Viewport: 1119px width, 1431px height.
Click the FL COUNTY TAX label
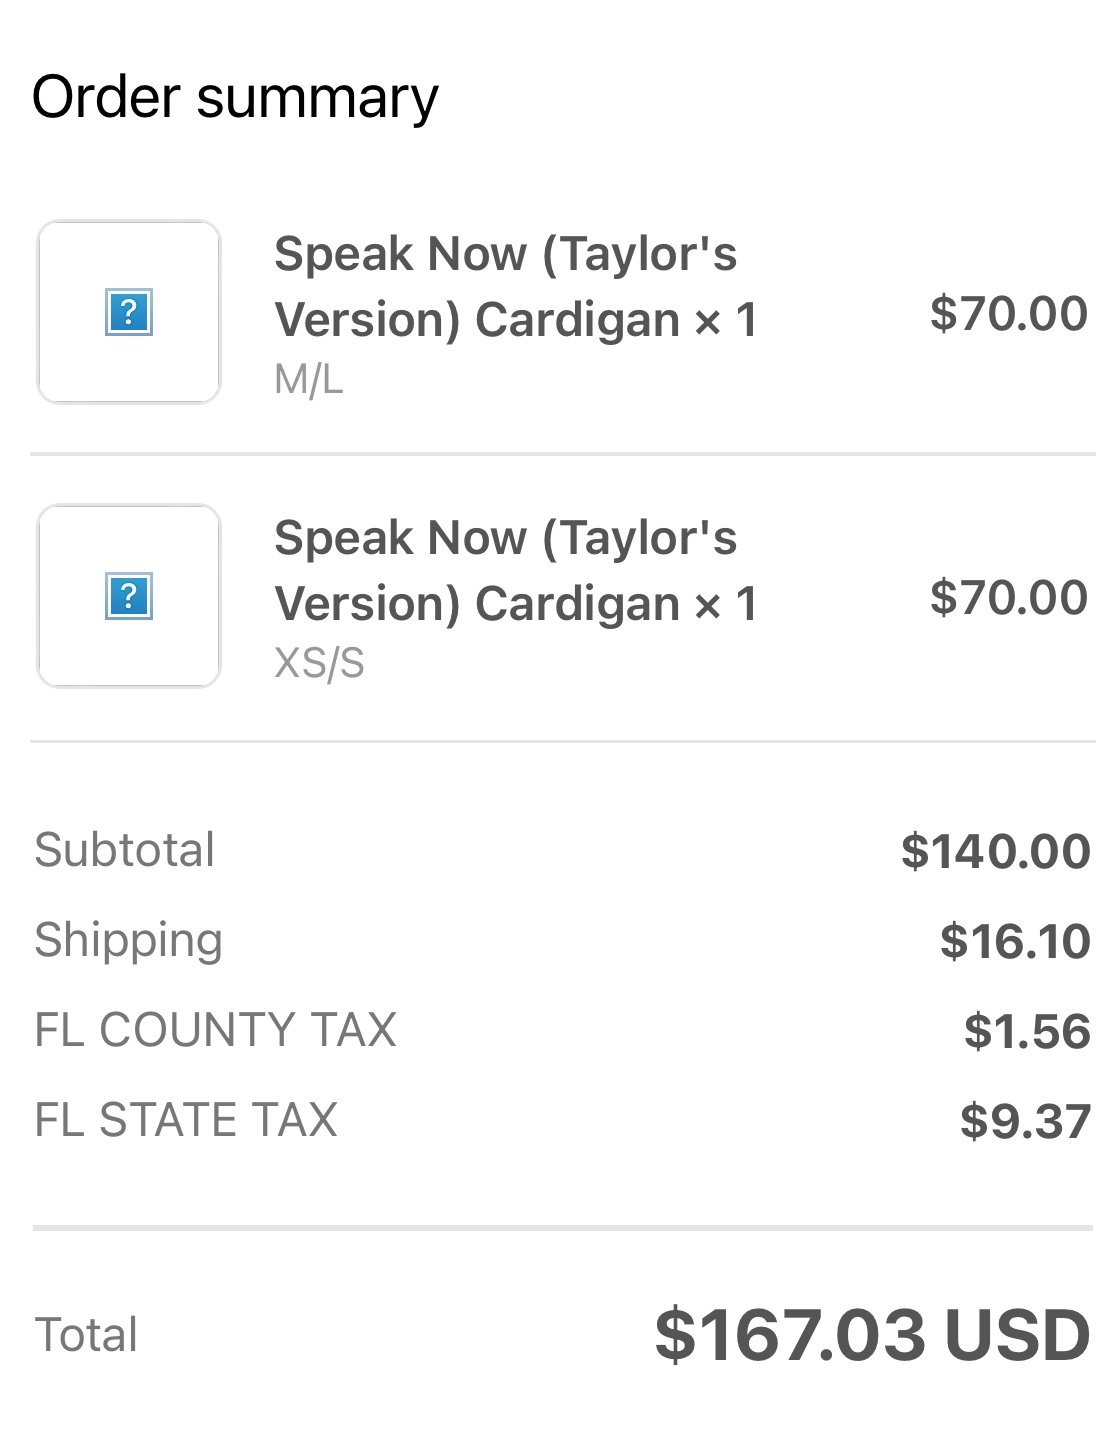215,1030
